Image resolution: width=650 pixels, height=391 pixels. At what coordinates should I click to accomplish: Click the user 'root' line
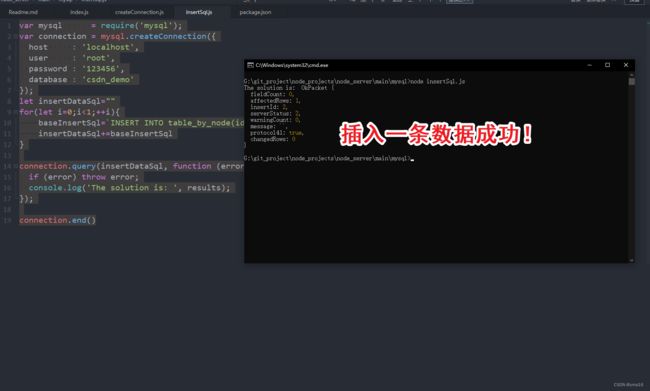click(x=71, y=58)
